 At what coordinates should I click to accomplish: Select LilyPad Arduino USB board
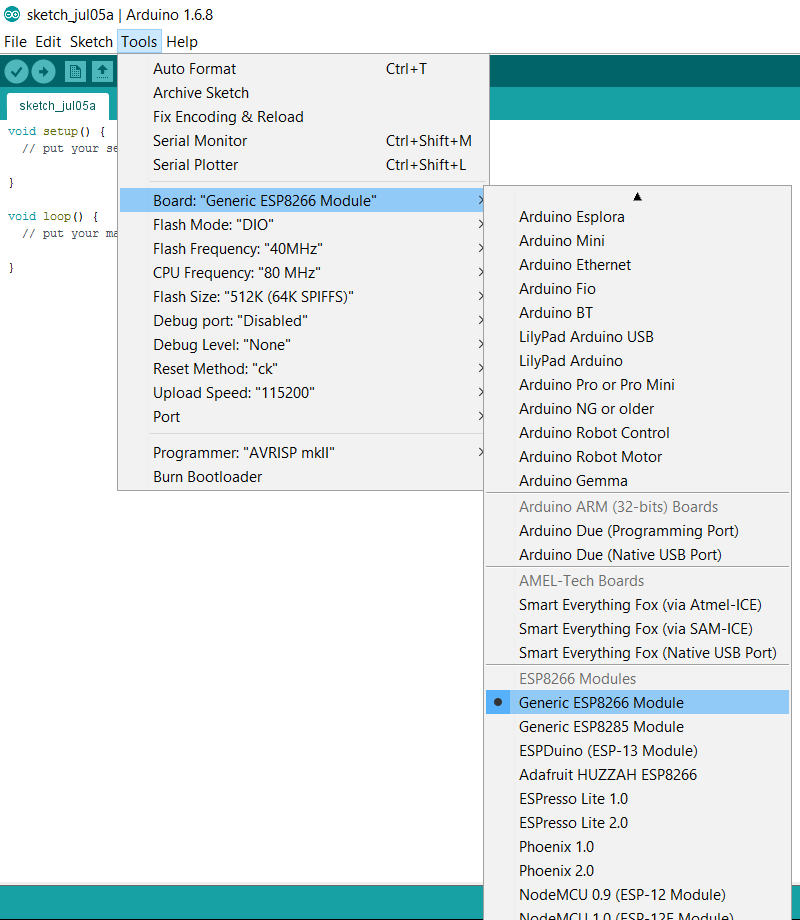point(637,337)
